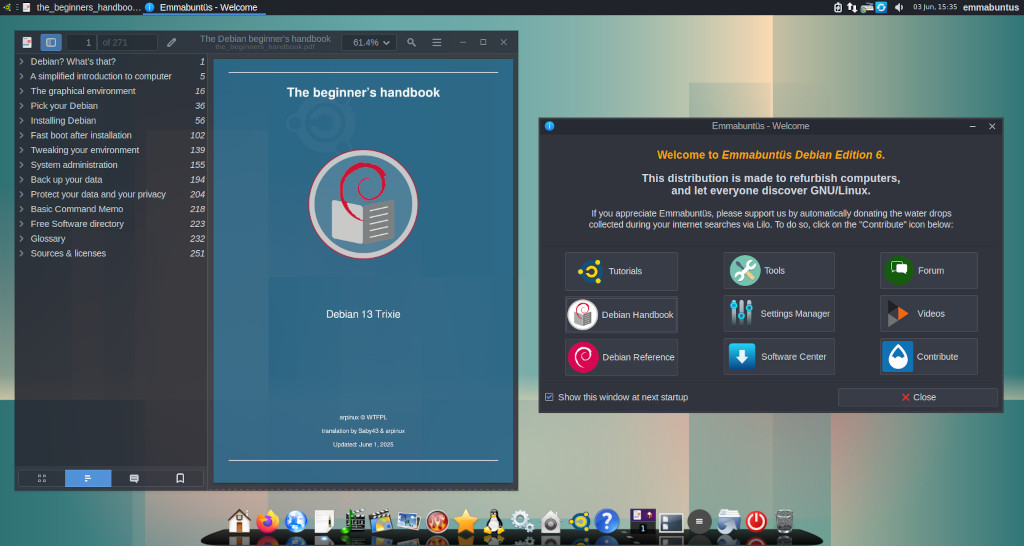Expand 'Debian? What's that?' outline entry
This screenshot has height=546, width=1024.
(22, 61)
